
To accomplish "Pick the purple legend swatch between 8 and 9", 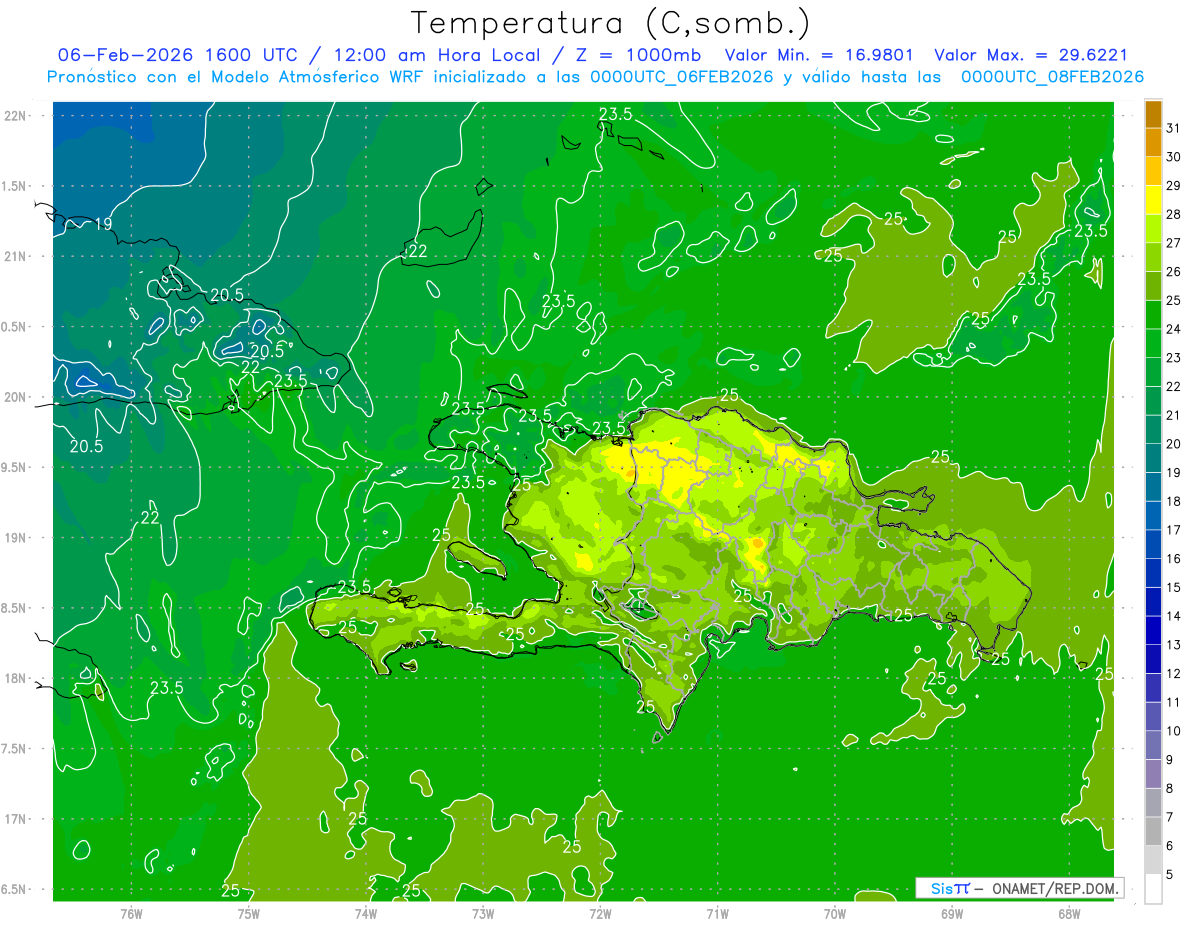I will 1153,774.
